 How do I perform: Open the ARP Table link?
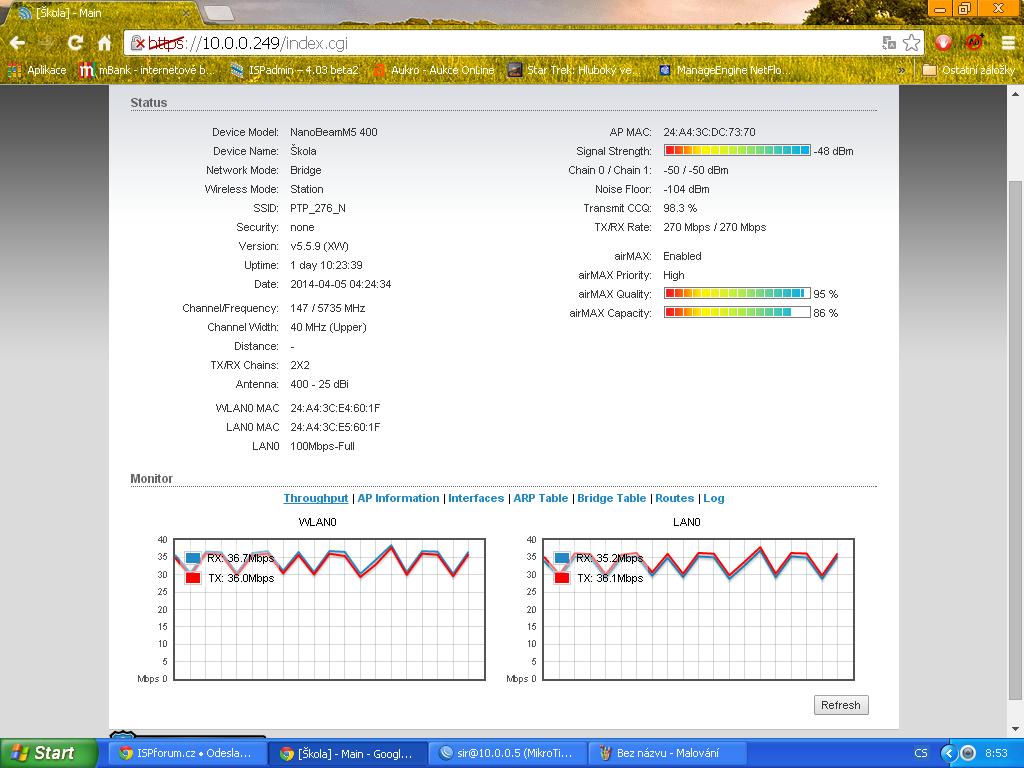click(x=541, y=498)
